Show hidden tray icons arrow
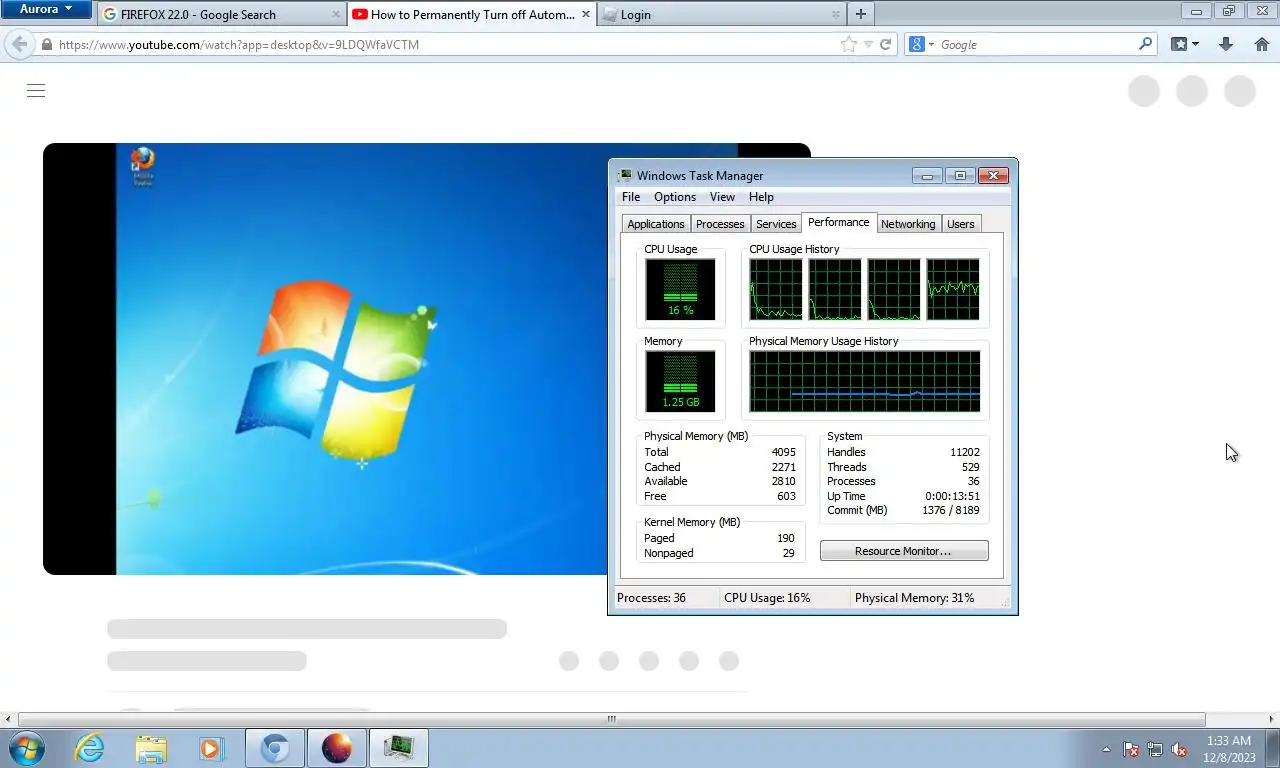 point(1106,749)
